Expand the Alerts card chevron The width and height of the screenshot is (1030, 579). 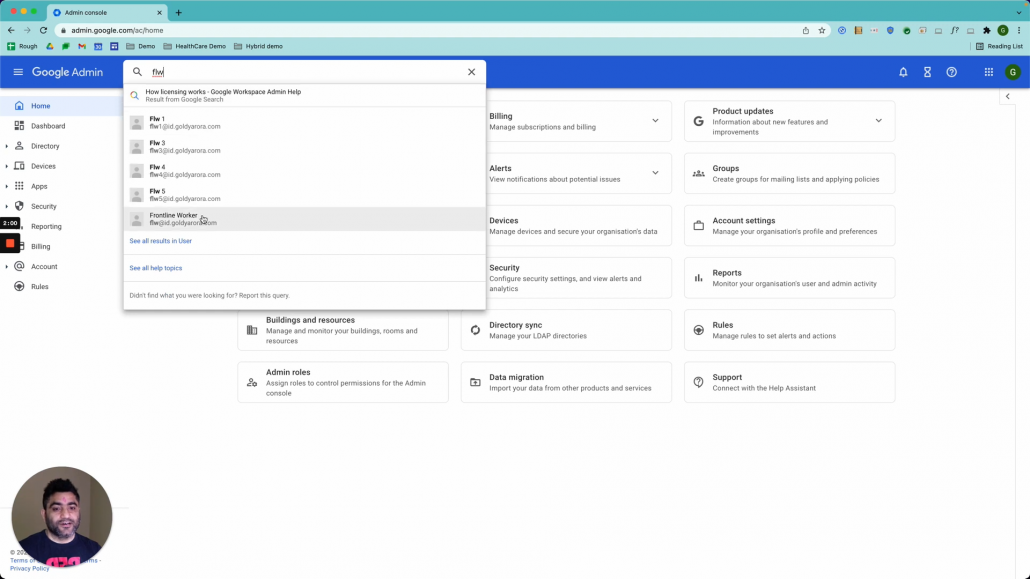click(655, 173)
